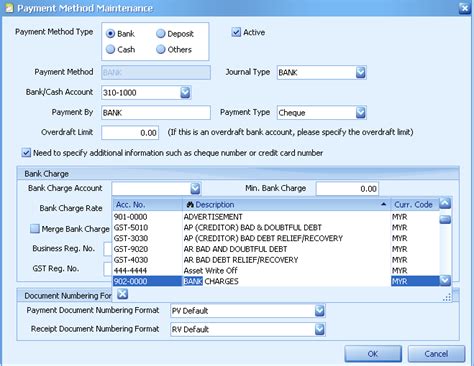Select the BANK CHARGES account row

276,281
